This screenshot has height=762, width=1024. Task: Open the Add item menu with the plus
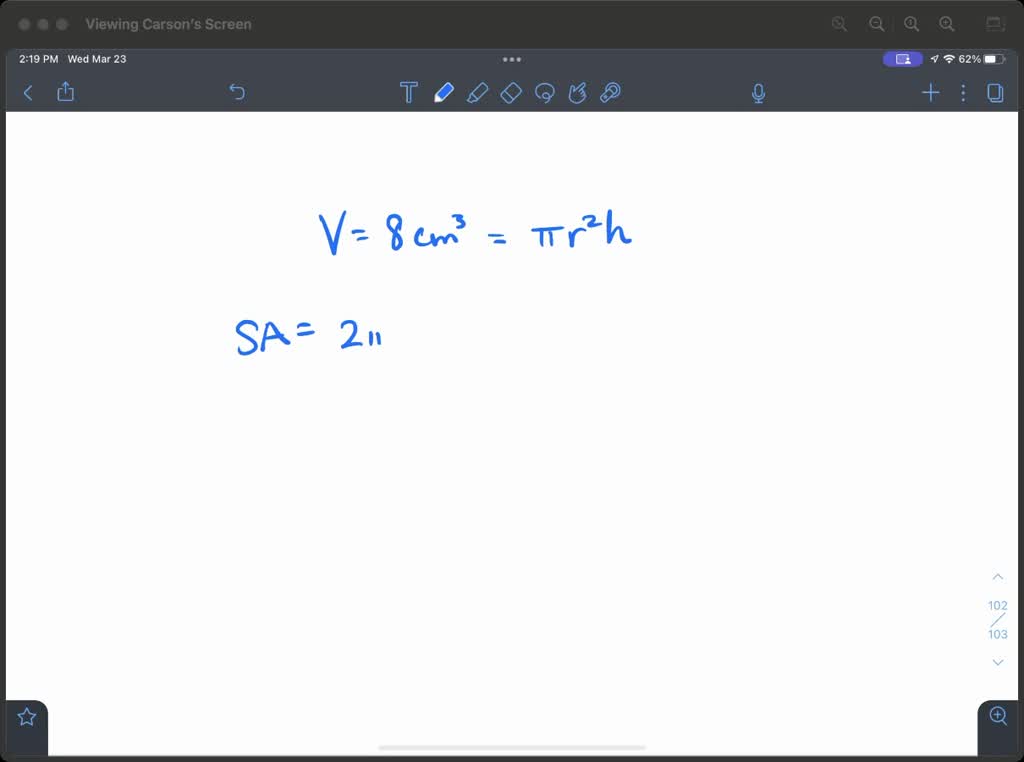(x=930, y=92)
